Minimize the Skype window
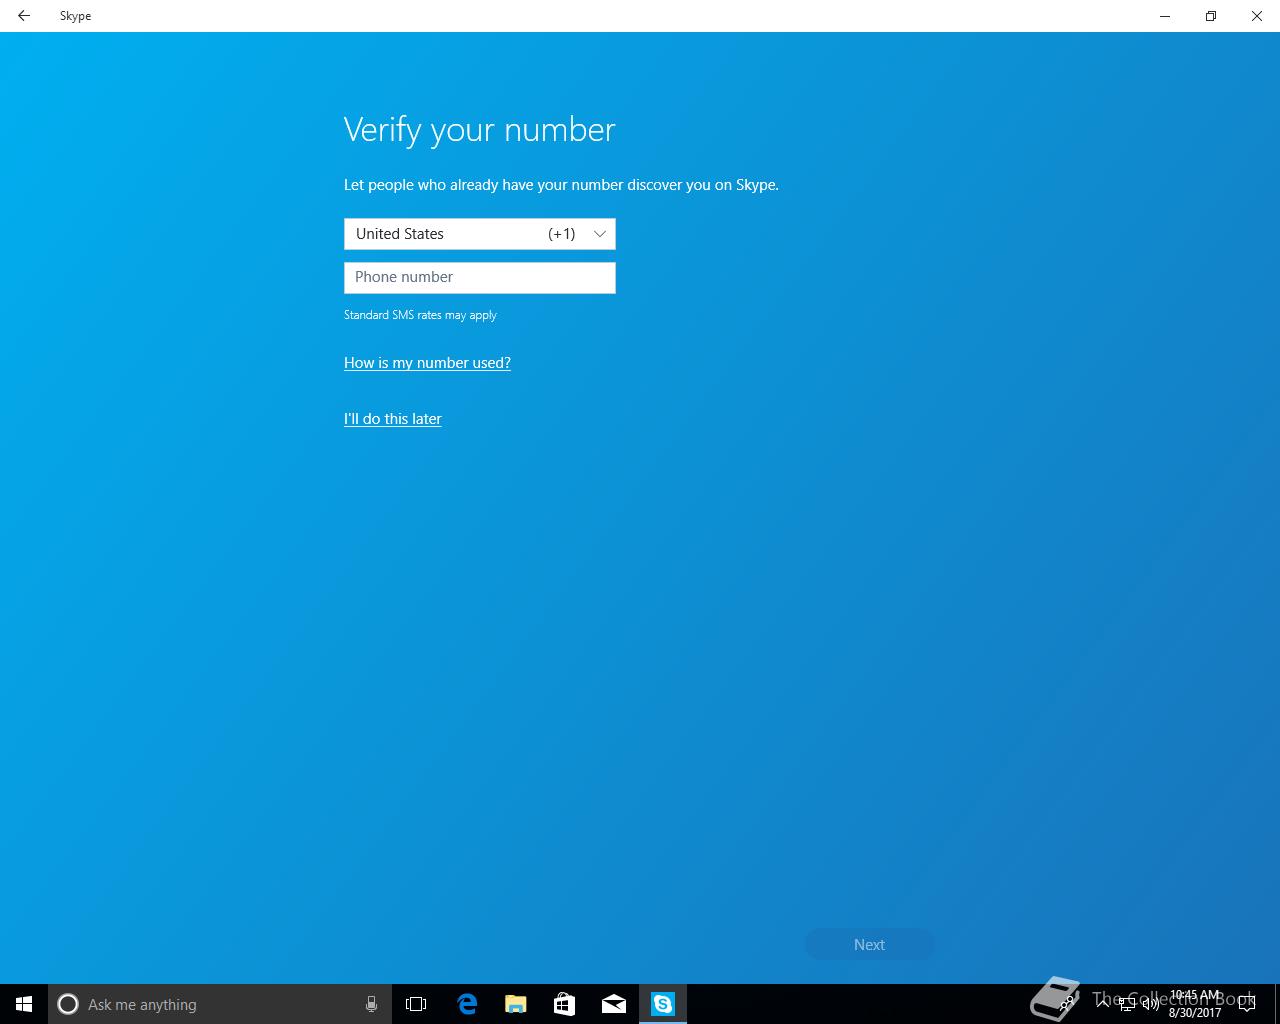The image size is (1280, 1024). (x=1165, y=16)
